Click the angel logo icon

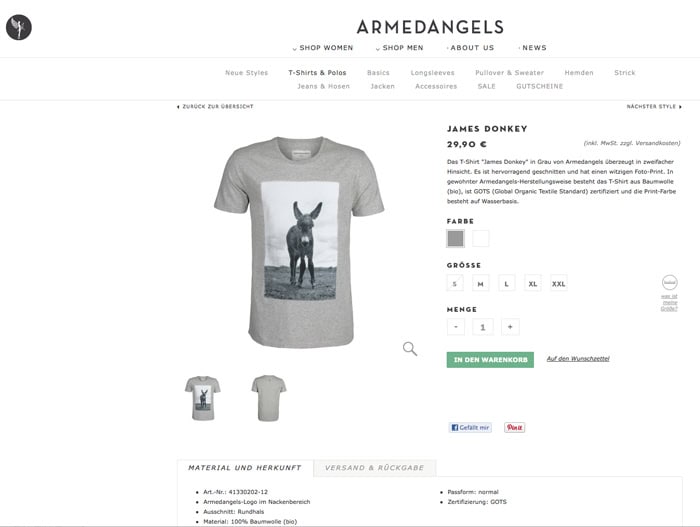19,27
